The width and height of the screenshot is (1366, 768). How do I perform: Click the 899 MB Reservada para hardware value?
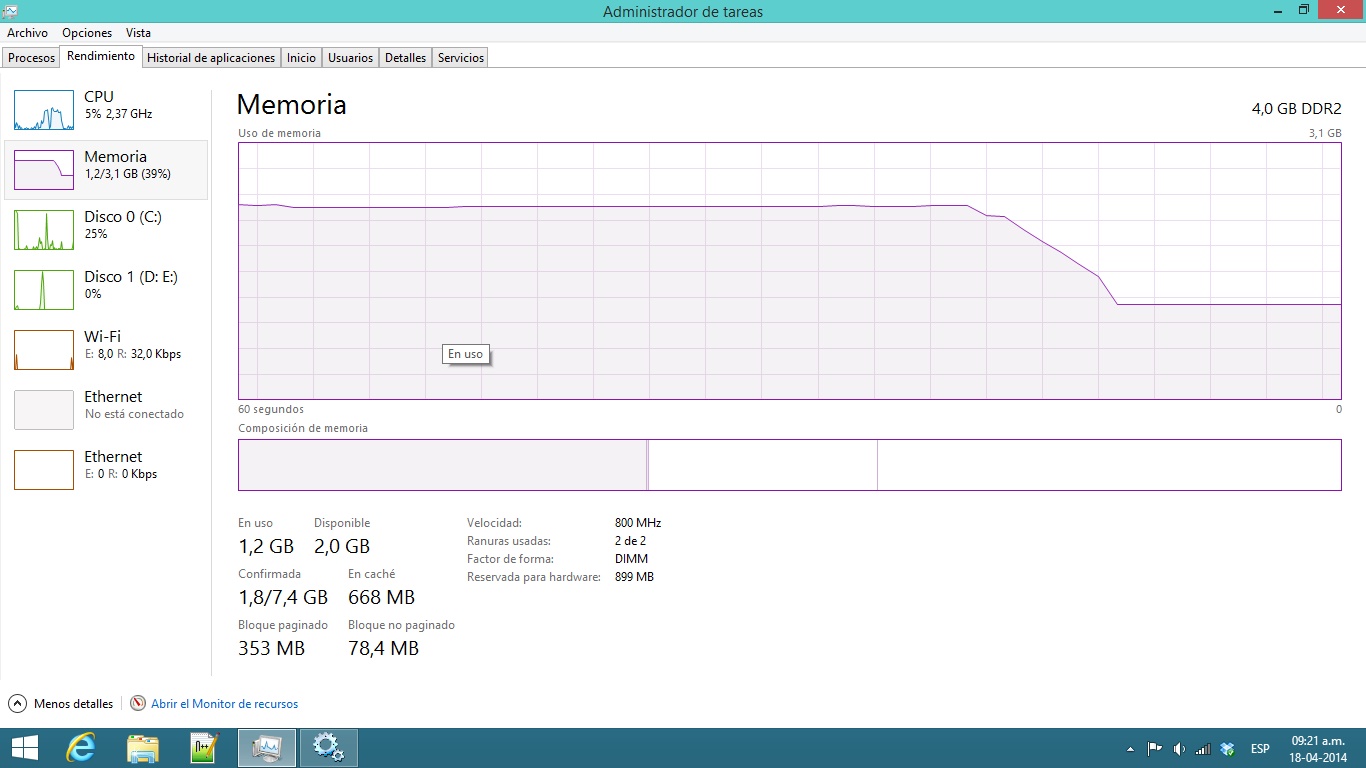coord(634,577)
